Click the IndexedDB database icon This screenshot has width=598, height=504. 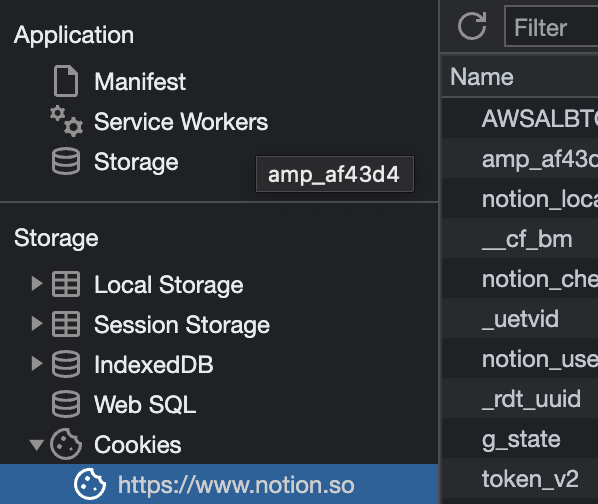(66, 364)
